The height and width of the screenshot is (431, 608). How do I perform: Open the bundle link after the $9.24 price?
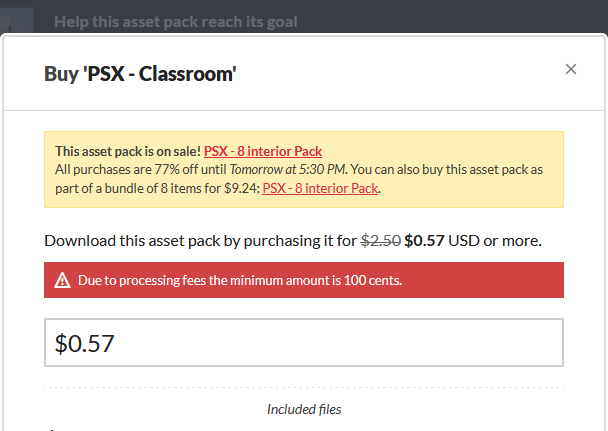320,187
